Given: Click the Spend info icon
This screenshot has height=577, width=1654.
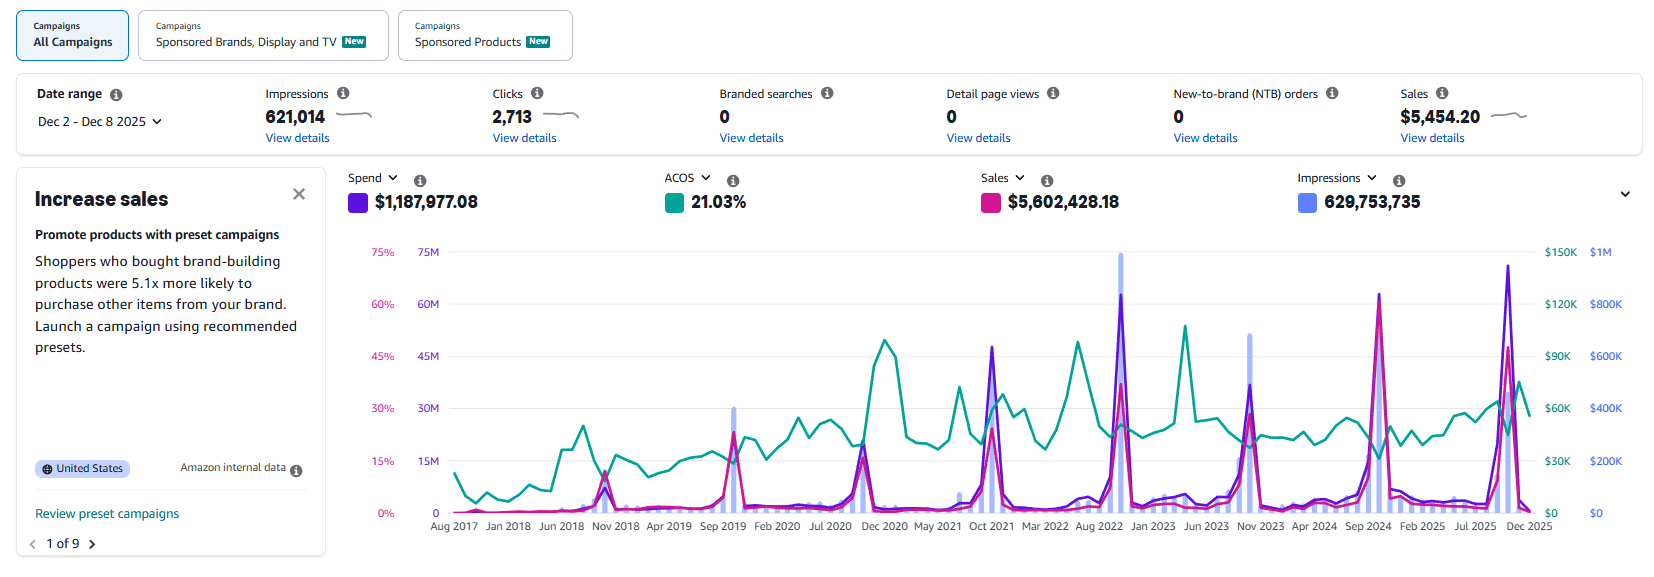Looking at the screenshot, I should 420,181.
